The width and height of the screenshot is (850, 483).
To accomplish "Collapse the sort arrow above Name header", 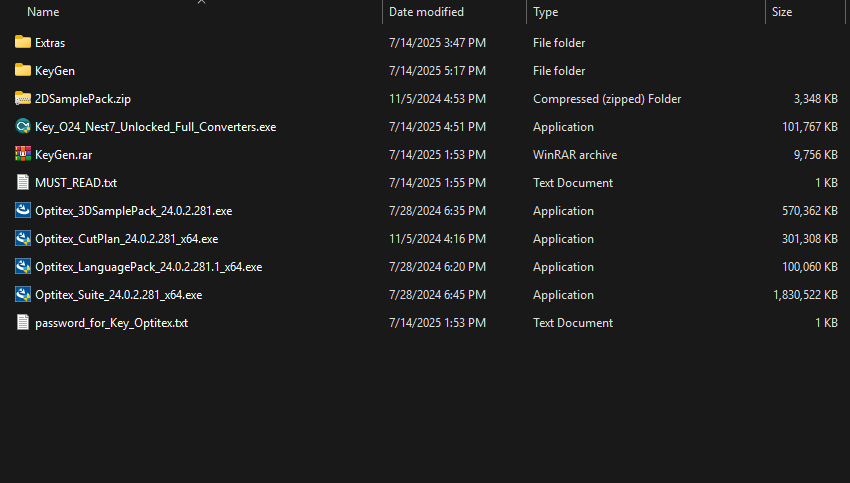I will [201, 3].
